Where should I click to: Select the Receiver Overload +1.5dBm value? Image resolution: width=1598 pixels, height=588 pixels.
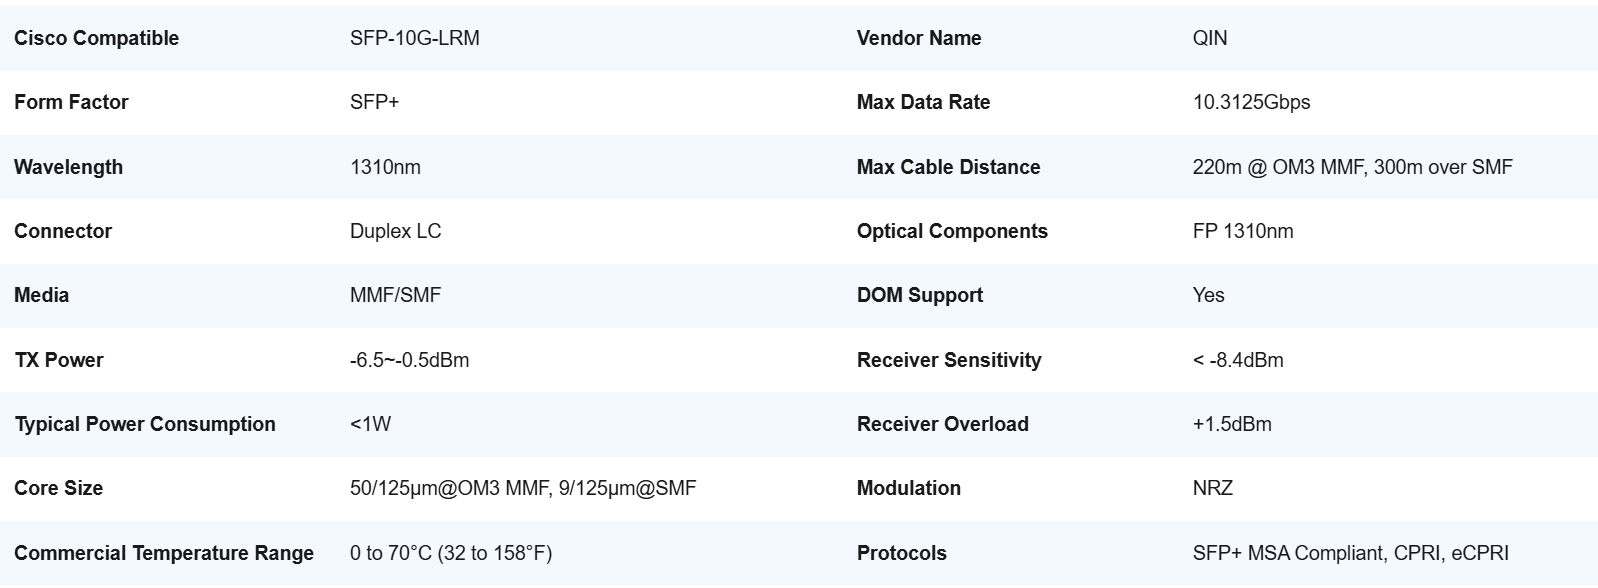click(x=1232, y=424)
